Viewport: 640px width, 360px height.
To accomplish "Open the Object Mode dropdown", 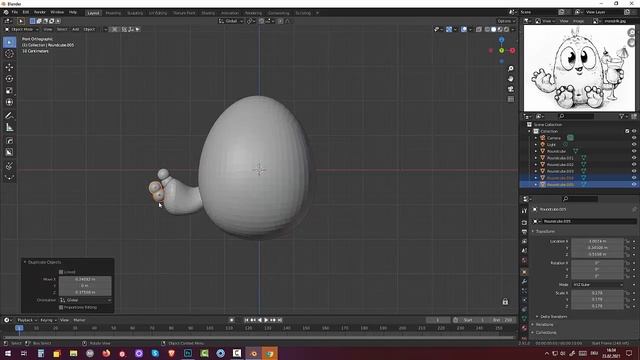I will [x=22, y=29].
